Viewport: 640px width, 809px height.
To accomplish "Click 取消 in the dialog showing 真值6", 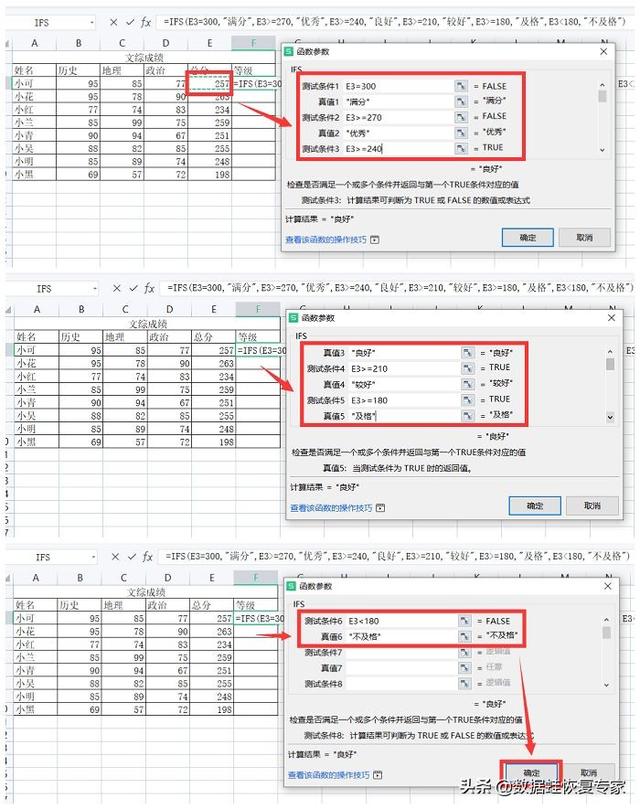I will coord(589,773).
